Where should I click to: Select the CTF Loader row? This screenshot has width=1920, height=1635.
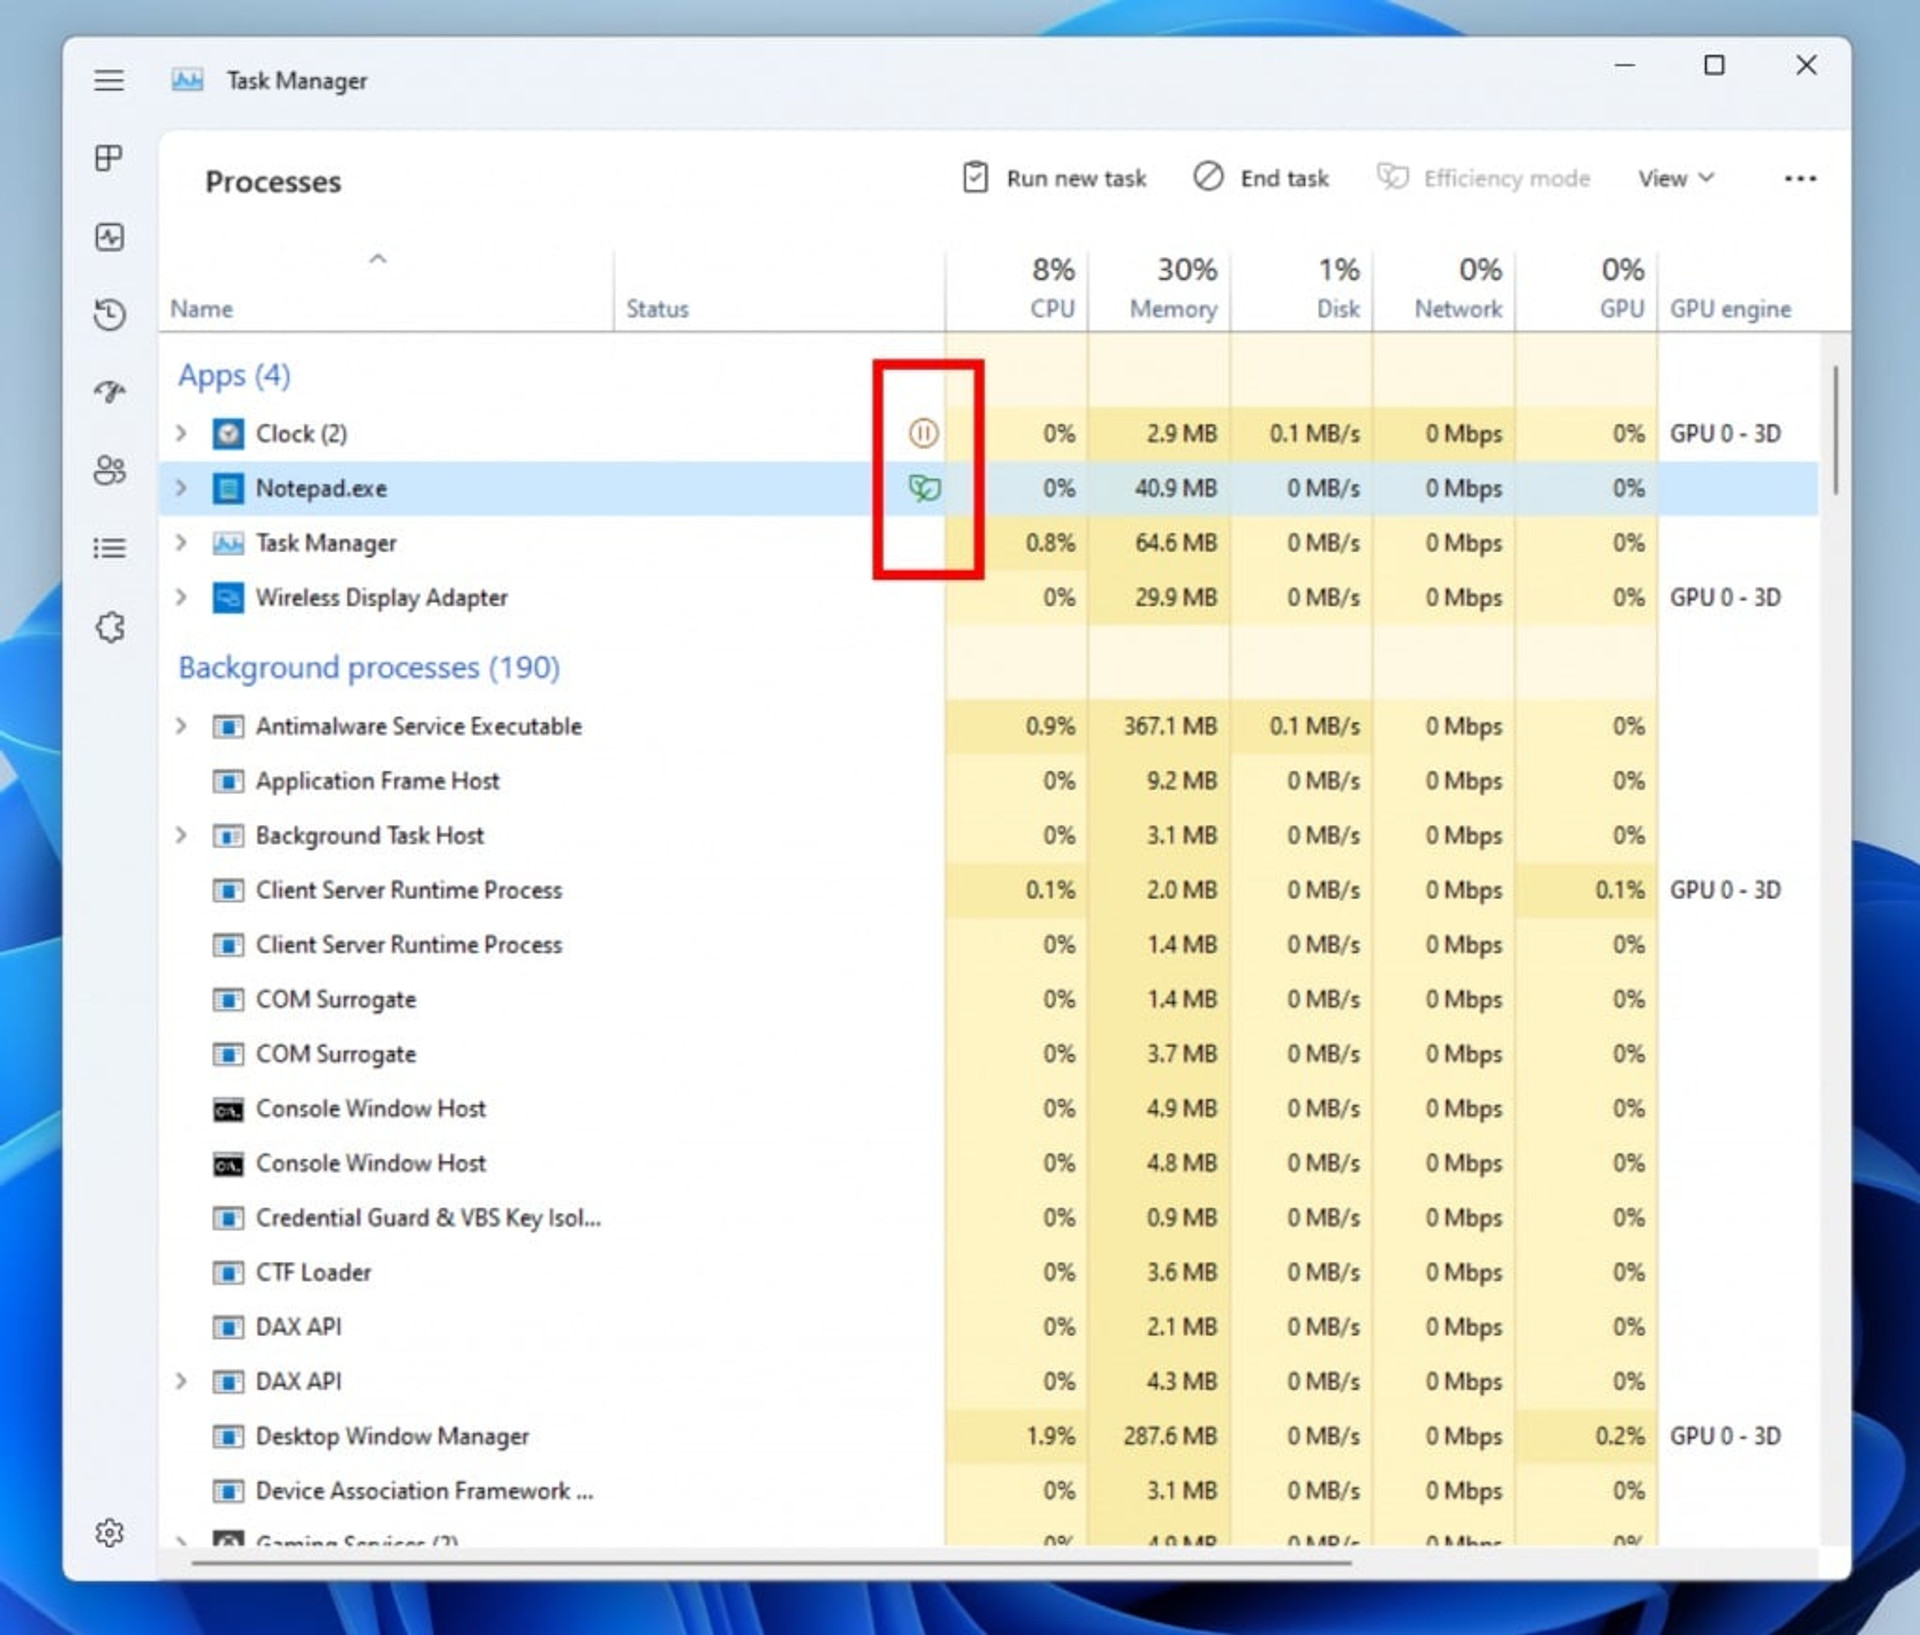[988, 1272]
